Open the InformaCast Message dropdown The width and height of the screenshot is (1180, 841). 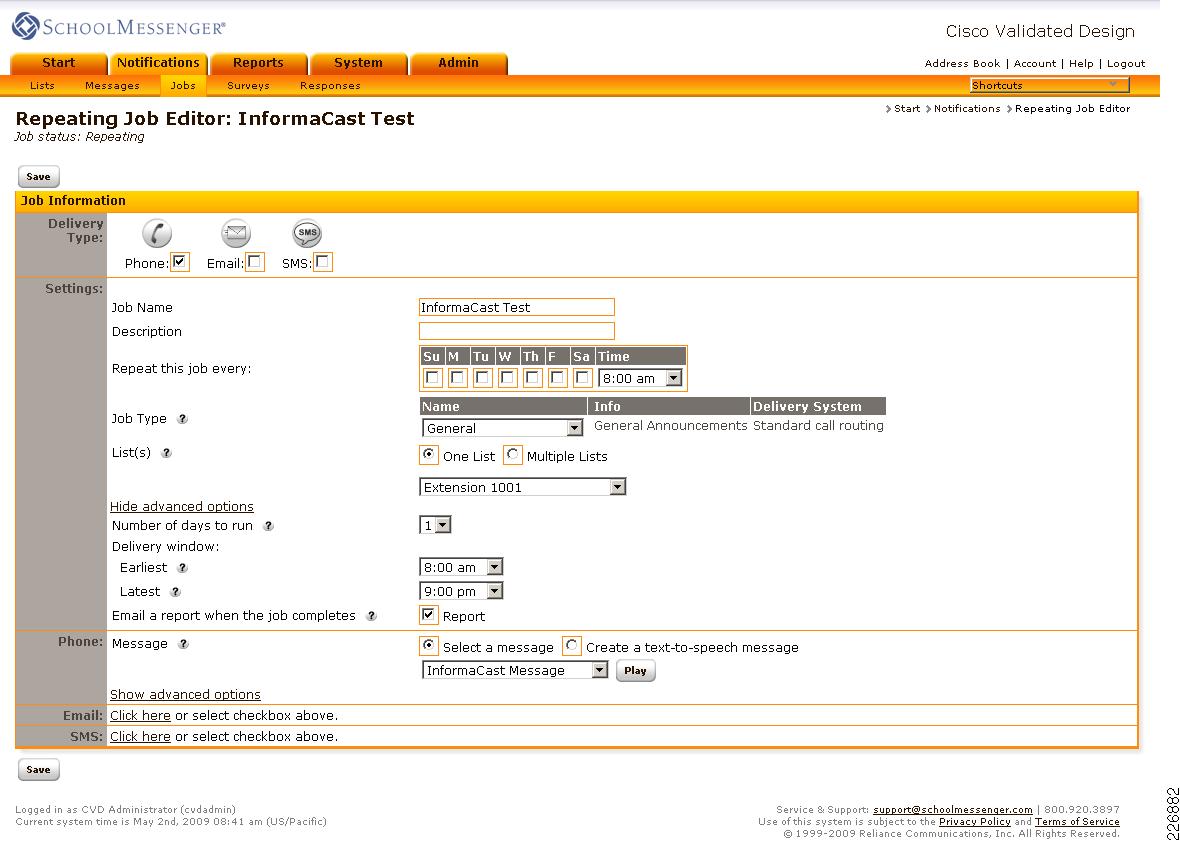coord(515,670)
